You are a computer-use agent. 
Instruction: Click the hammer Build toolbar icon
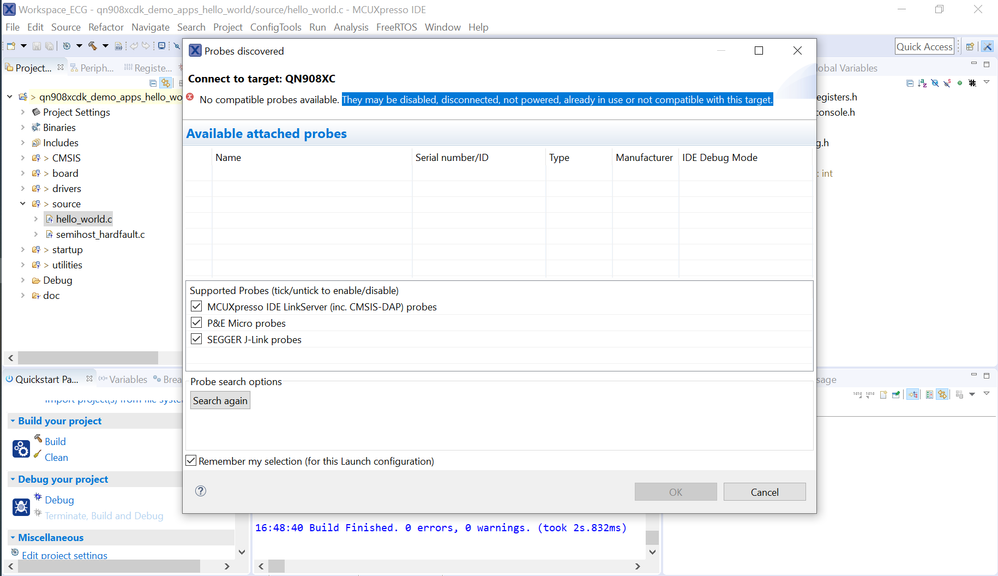(92, 46)
